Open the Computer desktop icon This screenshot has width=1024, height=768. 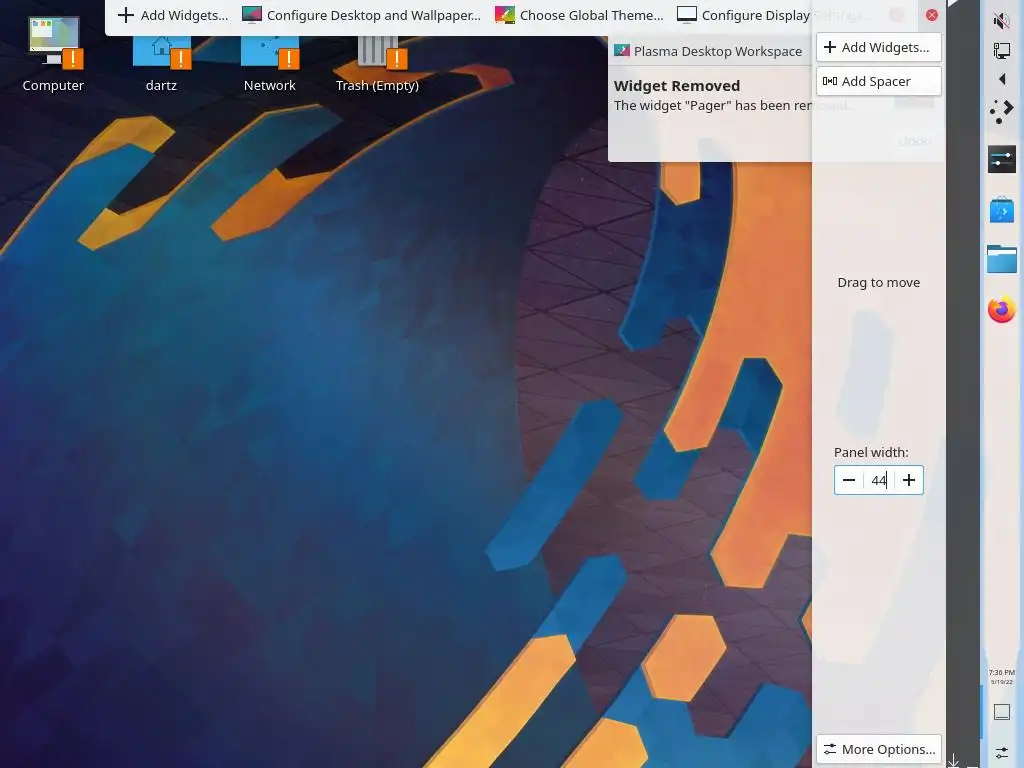click(54, 53)
